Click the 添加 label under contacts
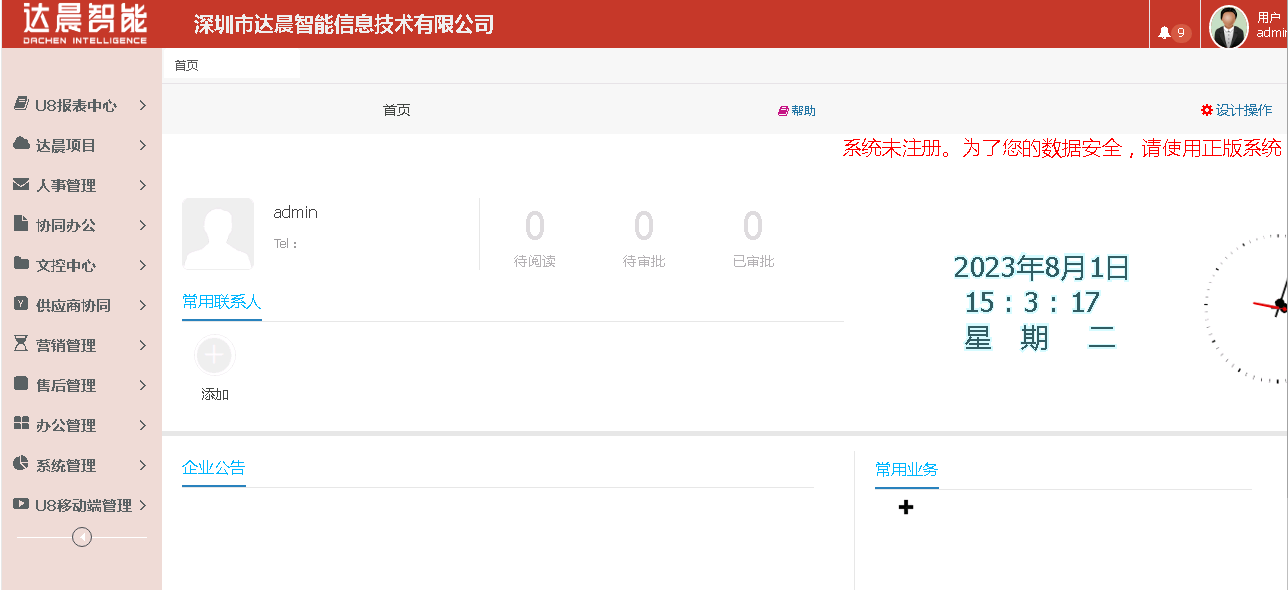This screenshot has height=590, width=1288. [x=215, y=394]
